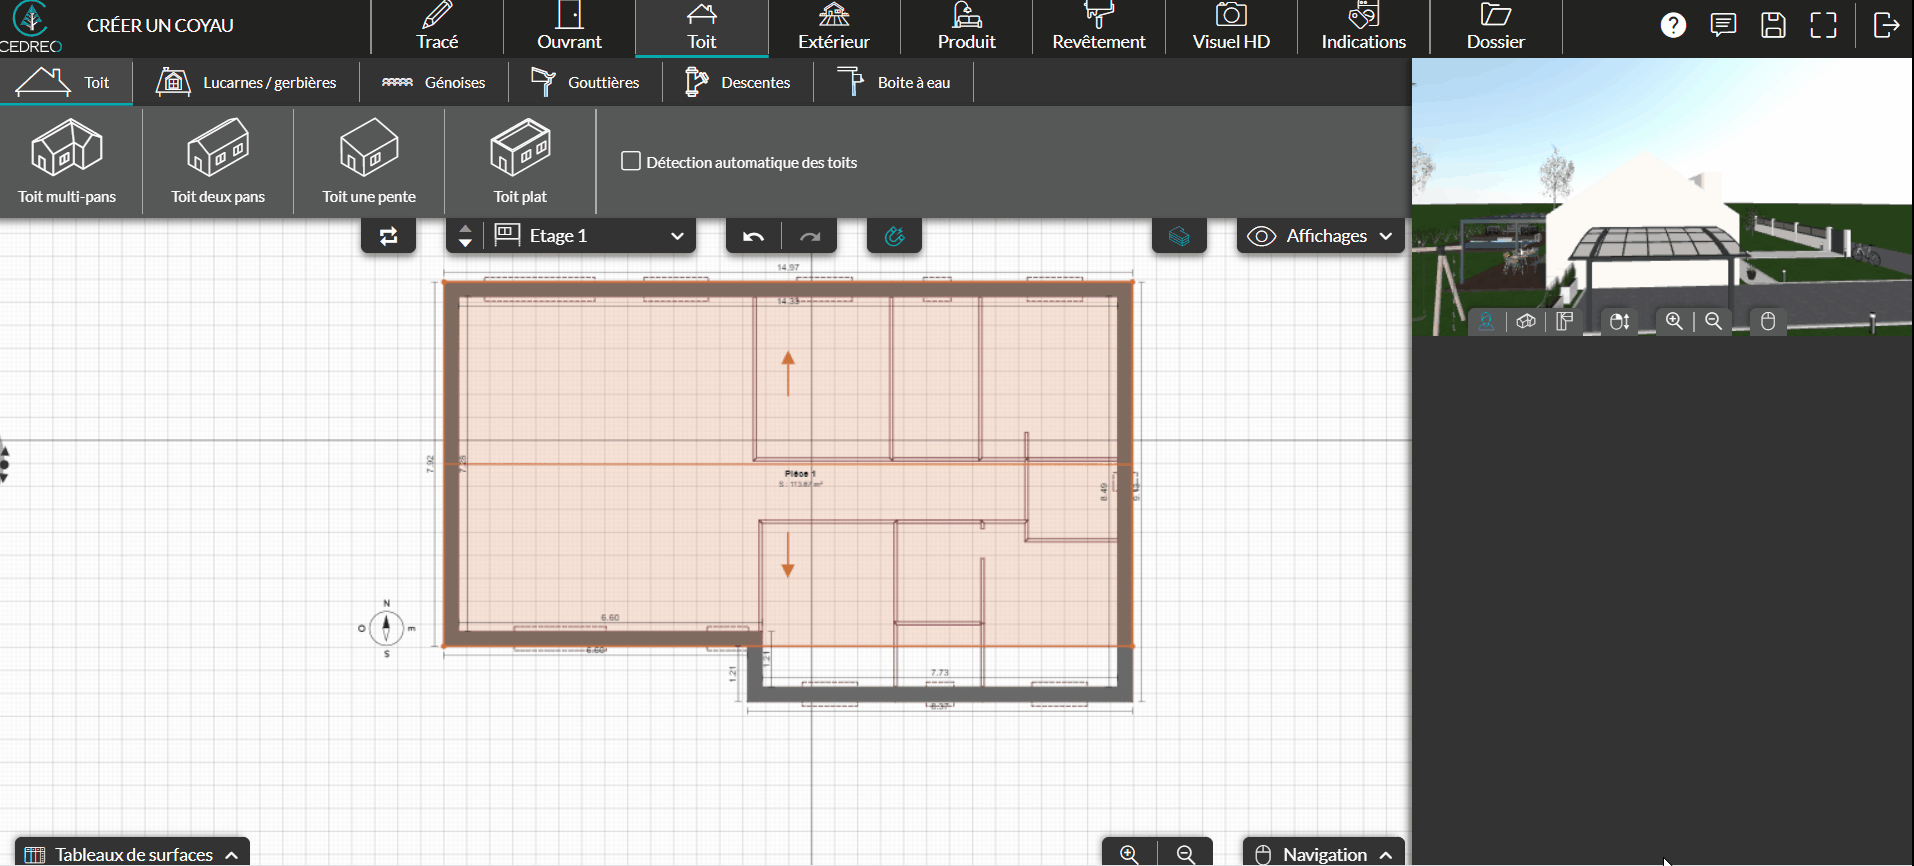Toggle the magnet snapping icon
The height and width of the screenshot is (866, 1914).
pos(894,237)
